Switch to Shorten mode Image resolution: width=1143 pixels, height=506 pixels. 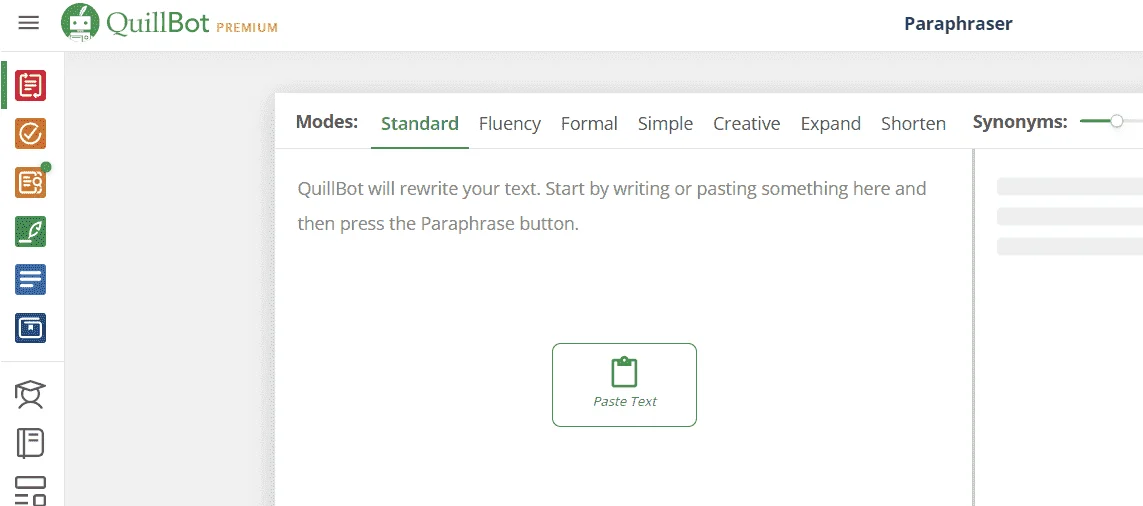[x=913, y=124]
